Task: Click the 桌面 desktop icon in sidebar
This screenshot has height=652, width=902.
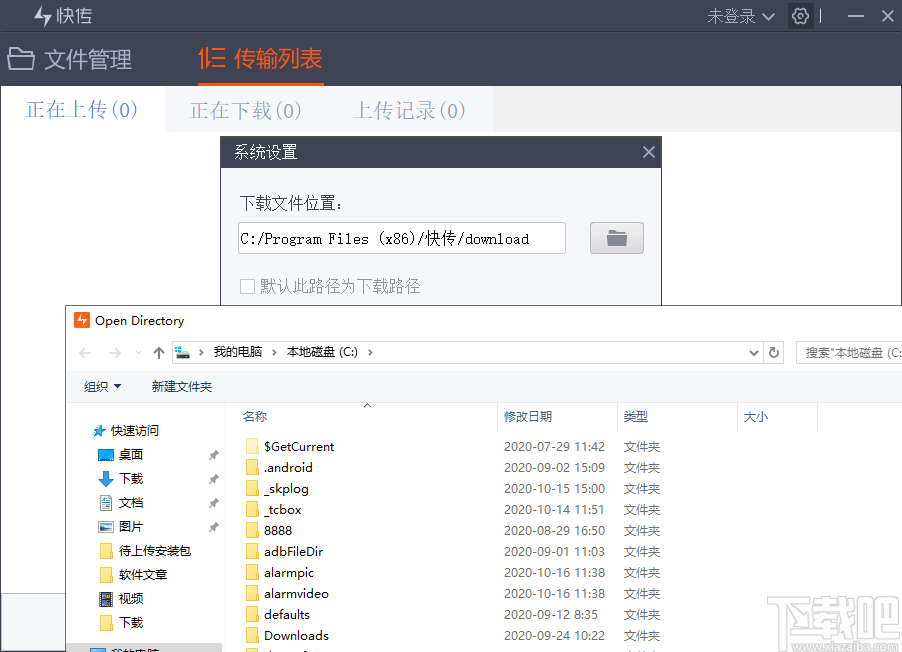Action: coord(106,455)
